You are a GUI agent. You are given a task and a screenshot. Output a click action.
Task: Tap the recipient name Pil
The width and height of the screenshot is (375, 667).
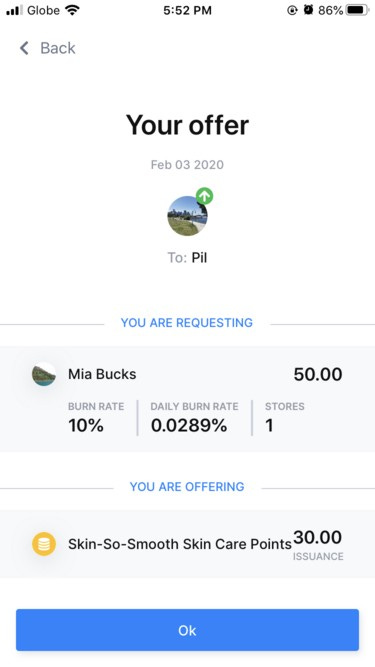click(x=199, y=258)
